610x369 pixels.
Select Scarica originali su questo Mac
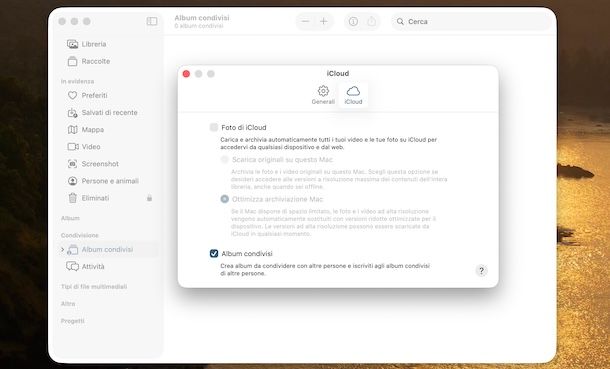point(224,159)
